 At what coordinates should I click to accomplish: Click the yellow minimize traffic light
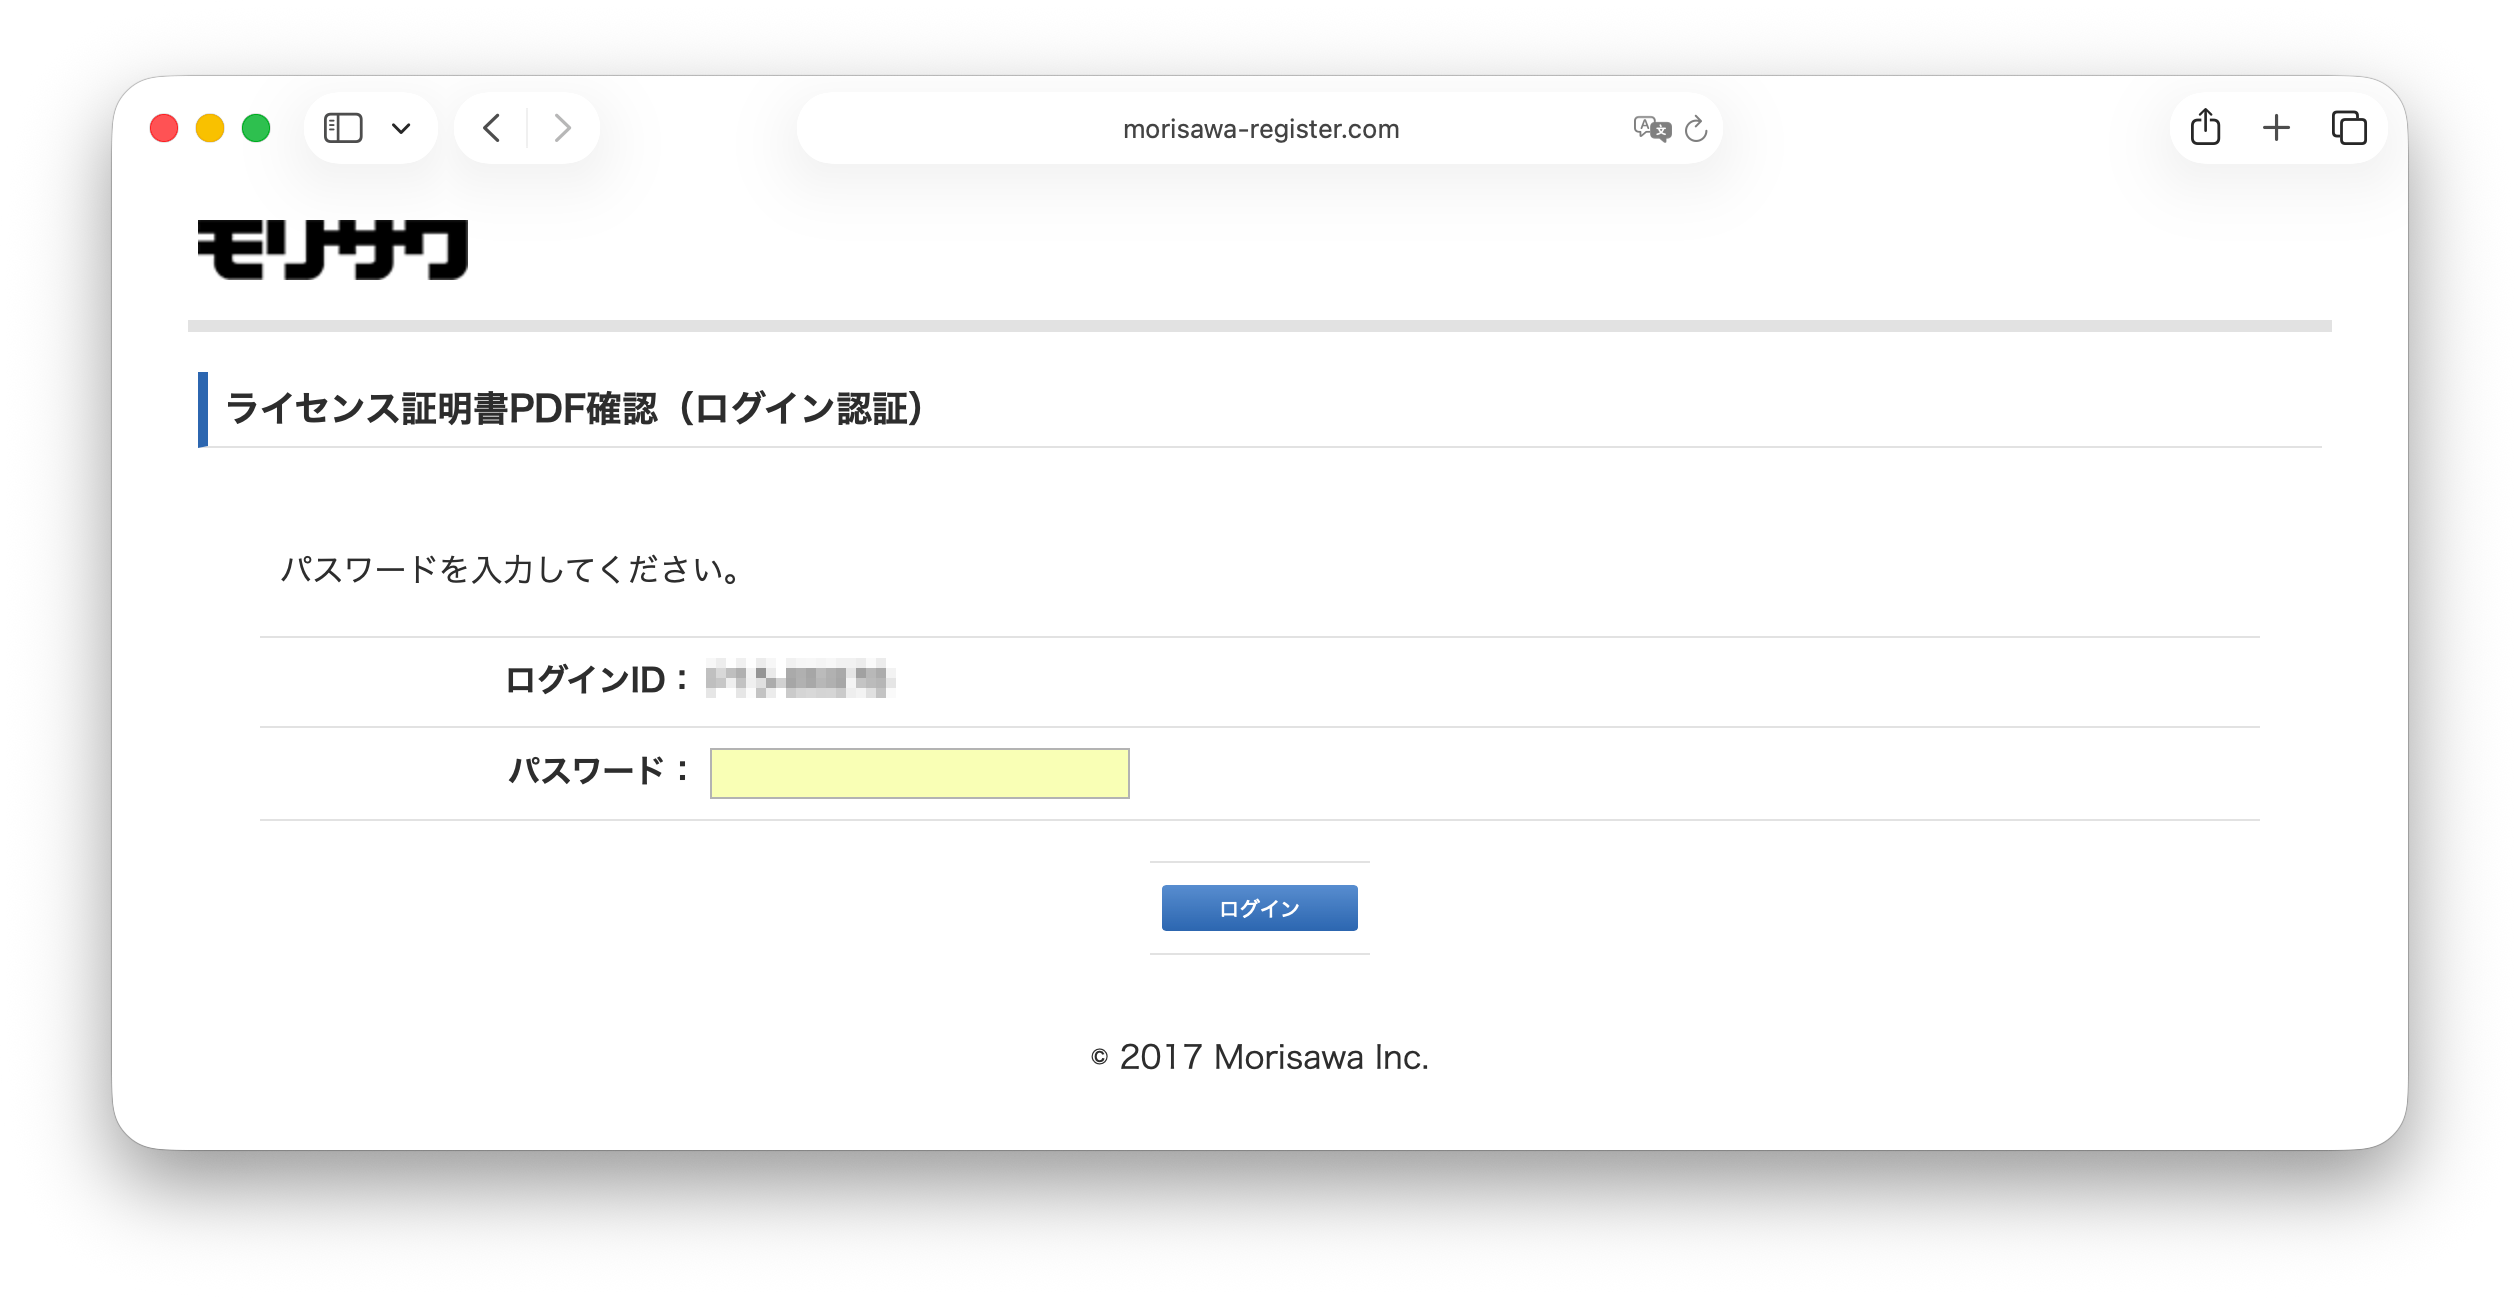pyautogui.click(x=209, y=128)
